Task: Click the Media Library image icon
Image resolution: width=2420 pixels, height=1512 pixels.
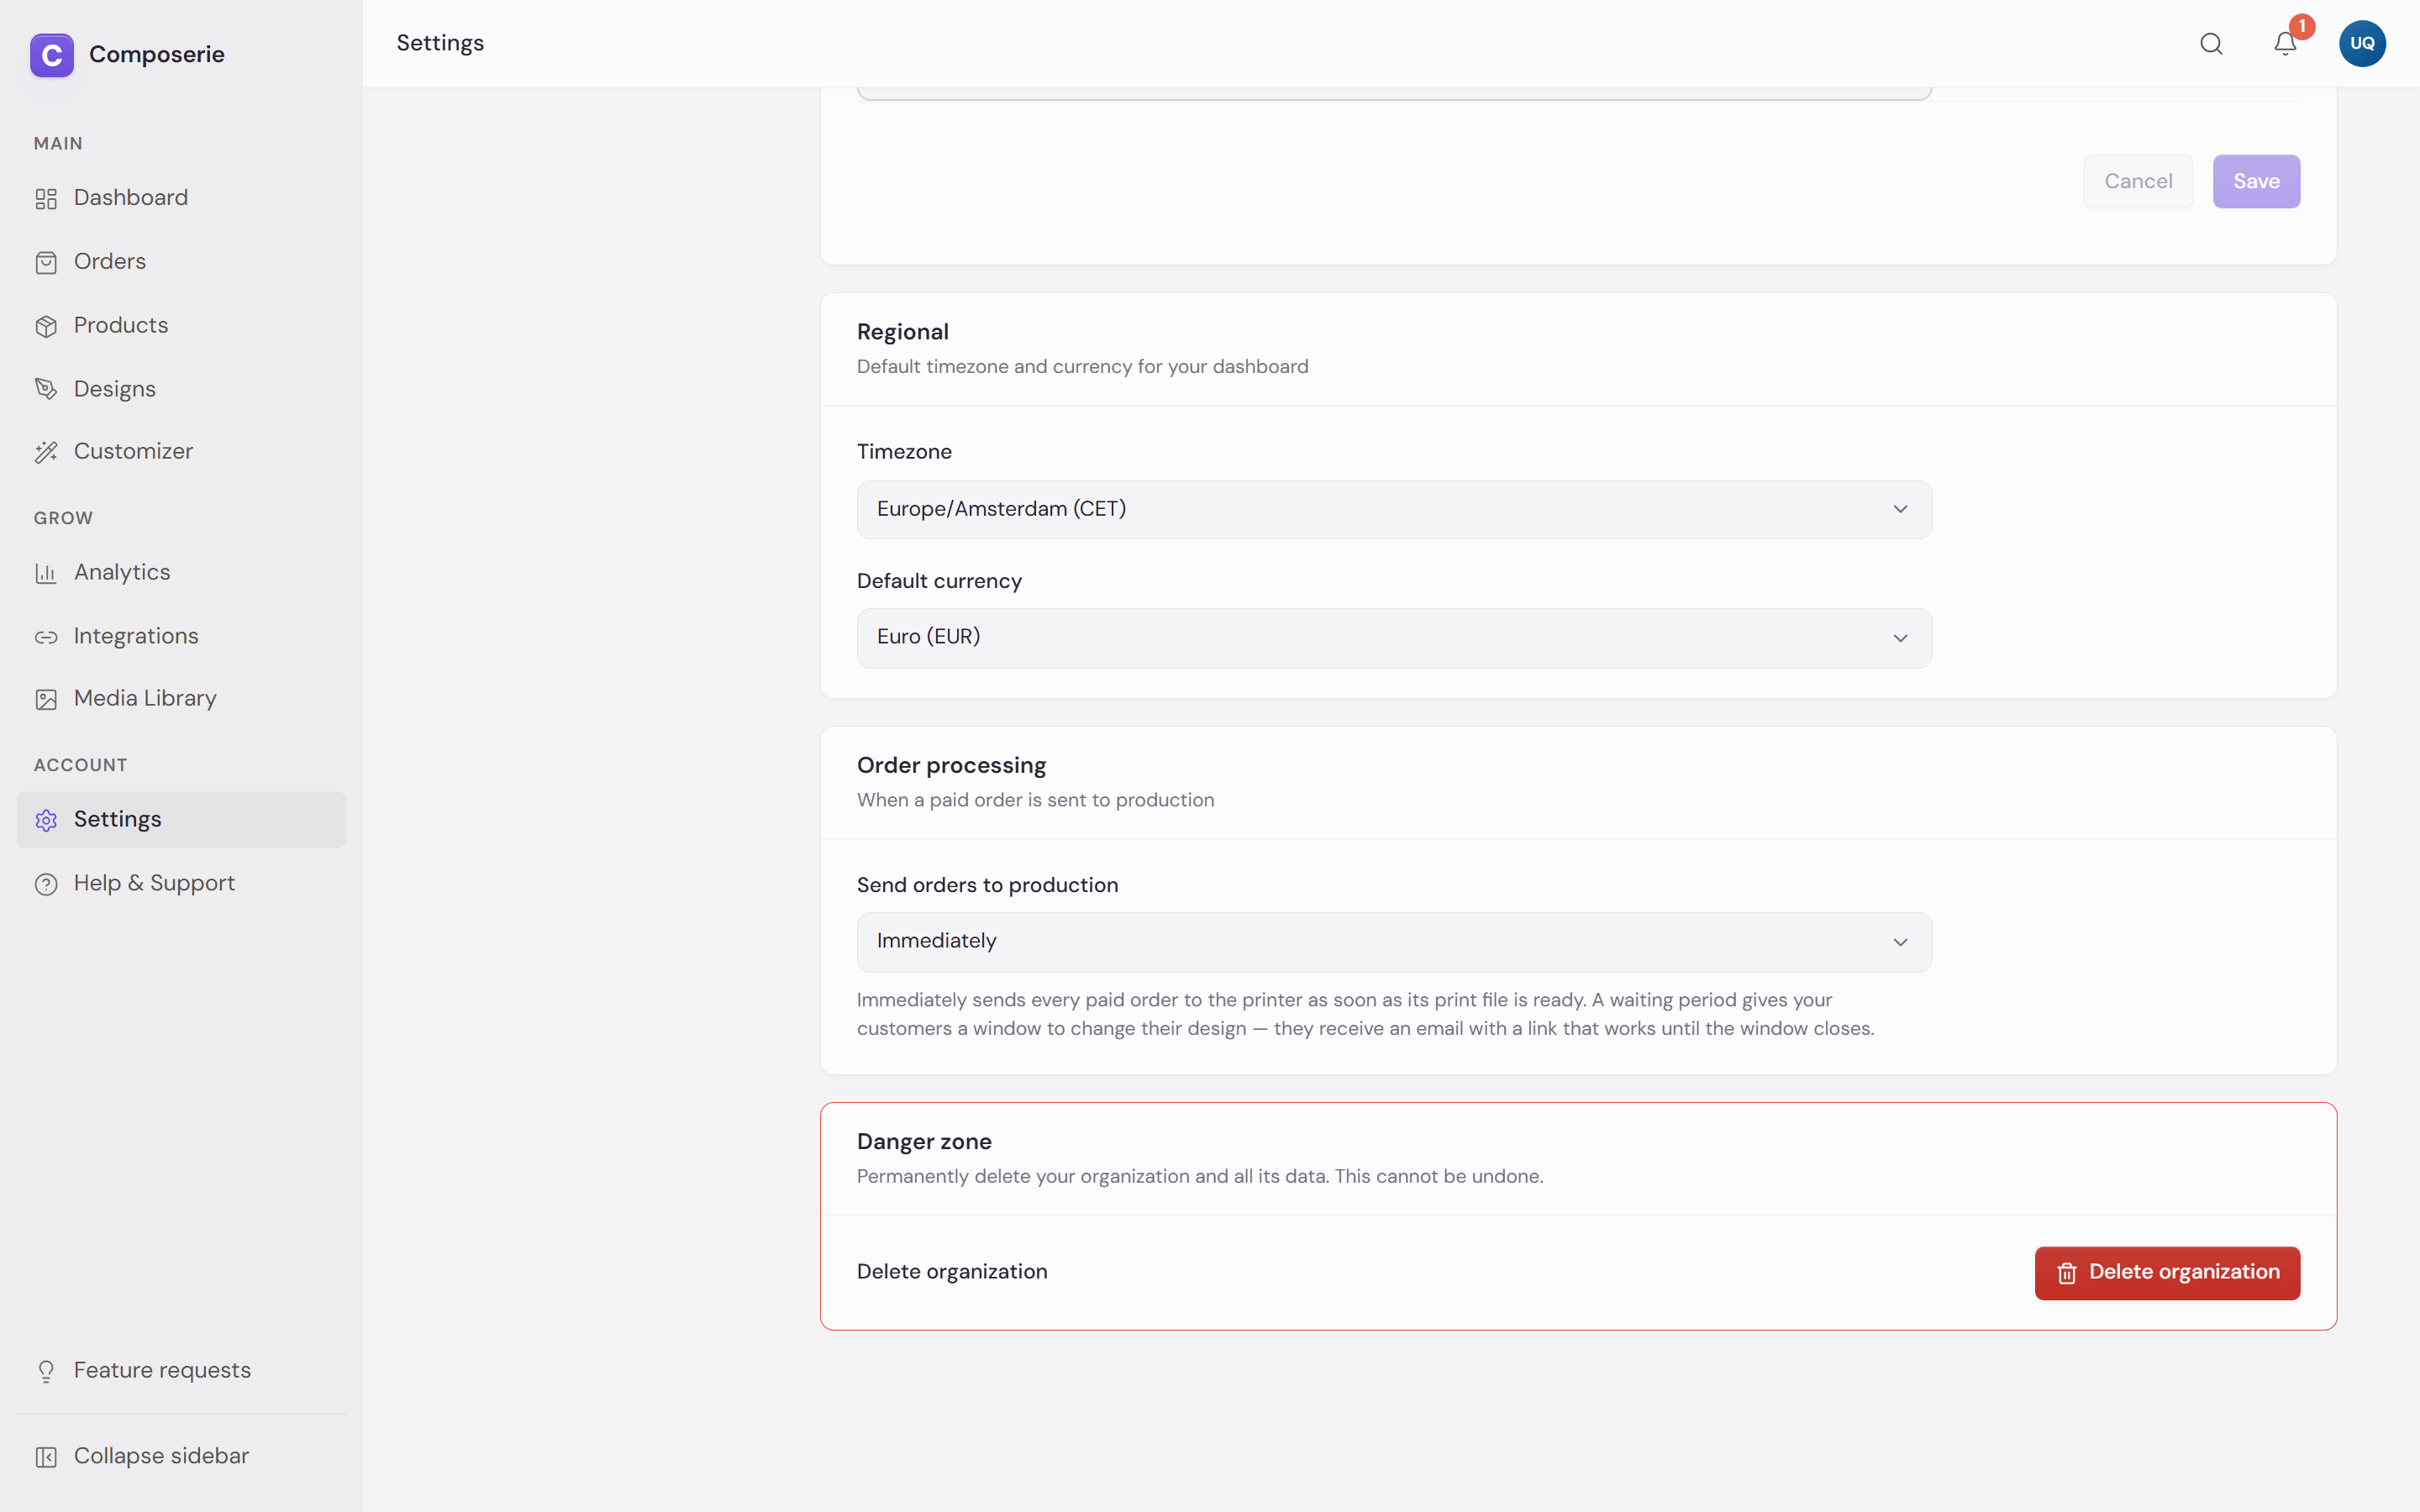Action: pos(46,699)
